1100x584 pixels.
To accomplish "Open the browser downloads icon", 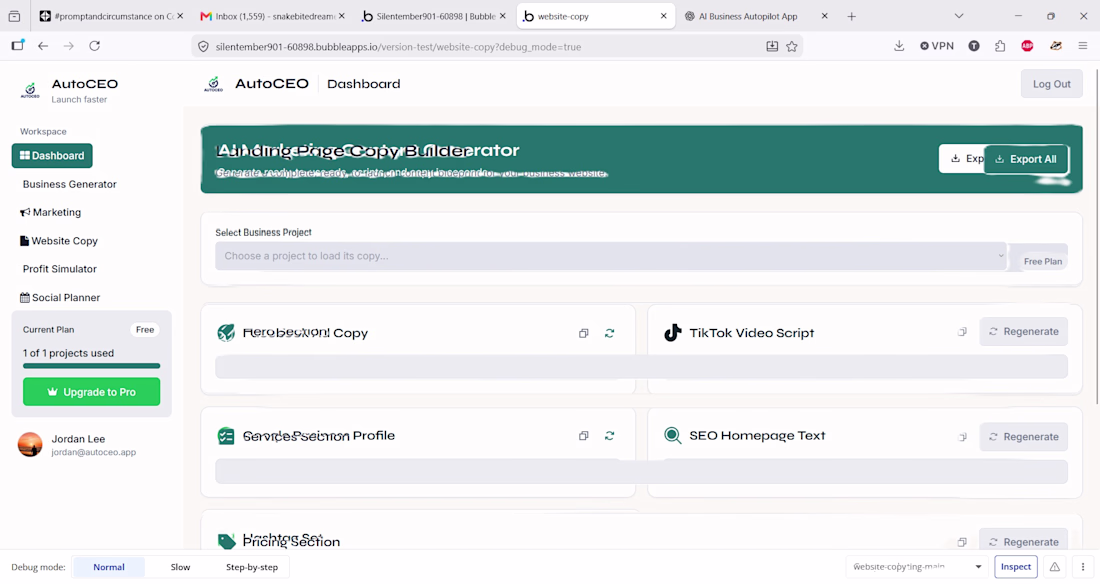I will pos(899,46).
